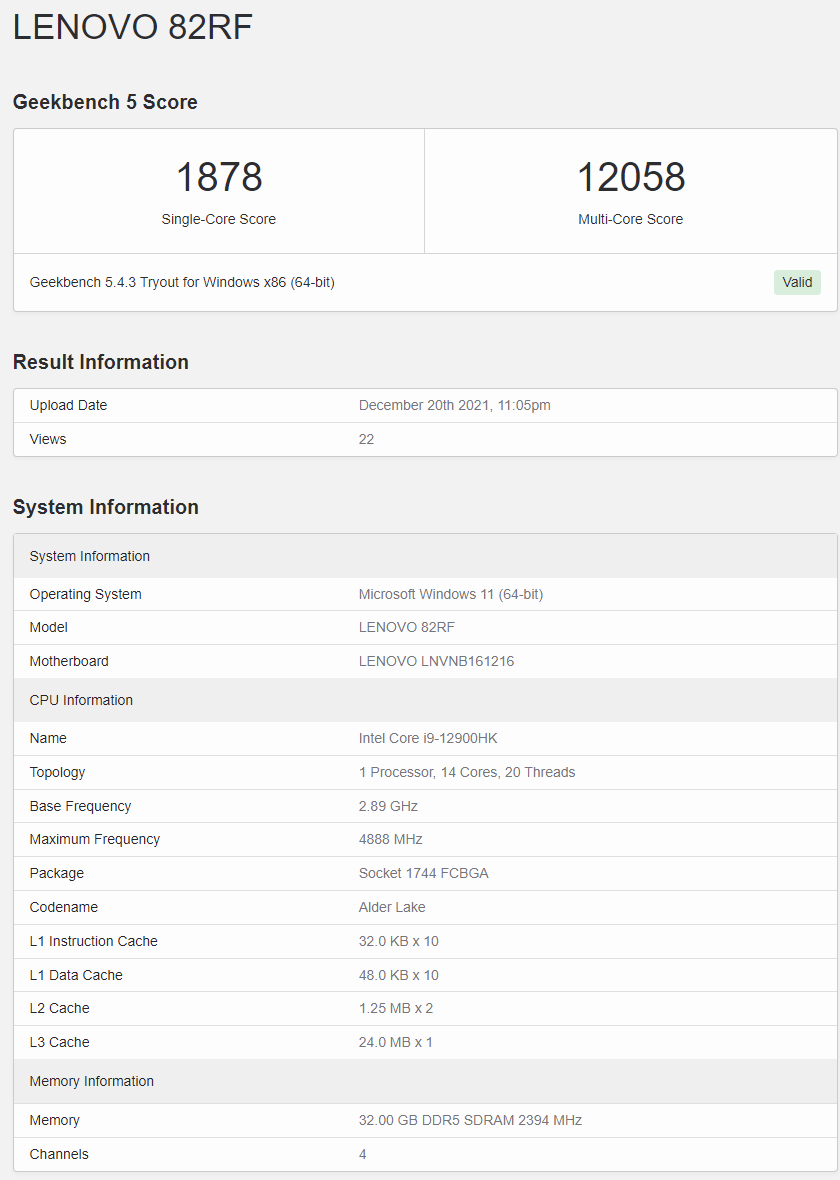The width and height of the screenshot is (840, 1180).
Task: Click the Geekbench 5 Score heading
Action: 105,102
